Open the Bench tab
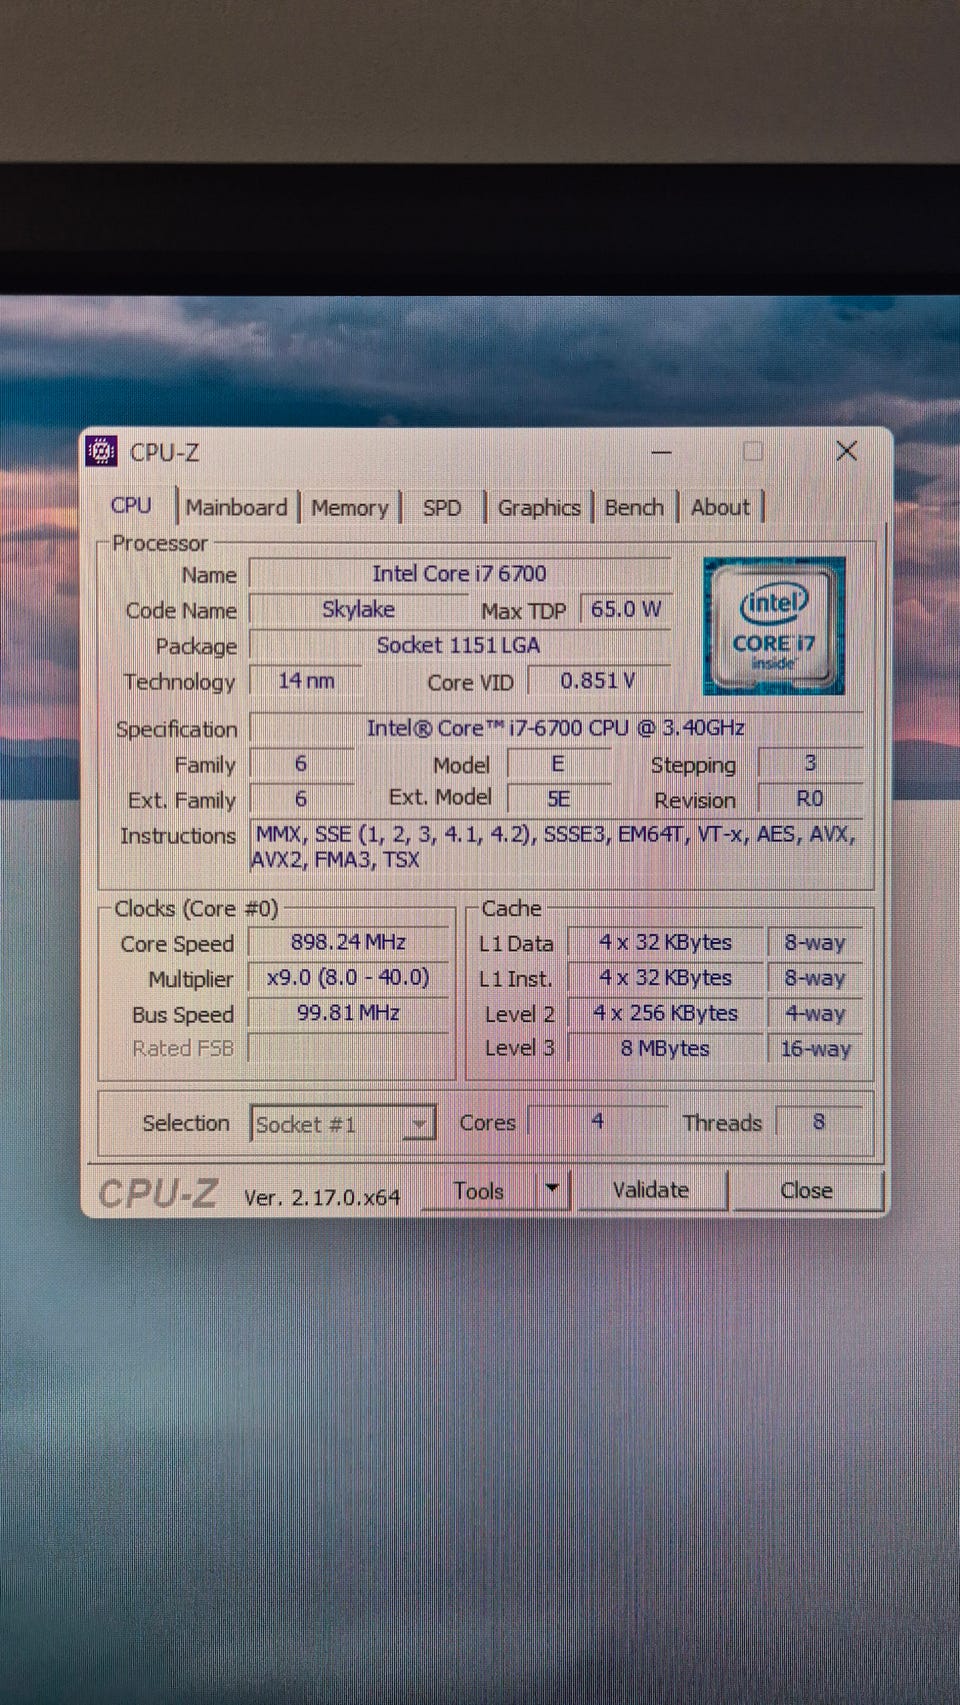Viewport: 960px width, 1705px height. click(634, 508)
